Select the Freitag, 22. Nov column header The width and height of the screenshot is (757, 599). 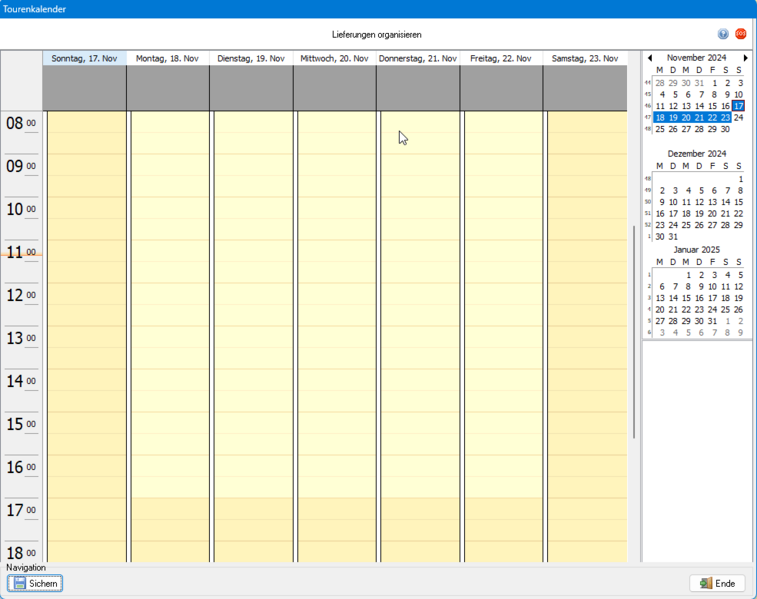pyautogui.click(x=501, y=58)
